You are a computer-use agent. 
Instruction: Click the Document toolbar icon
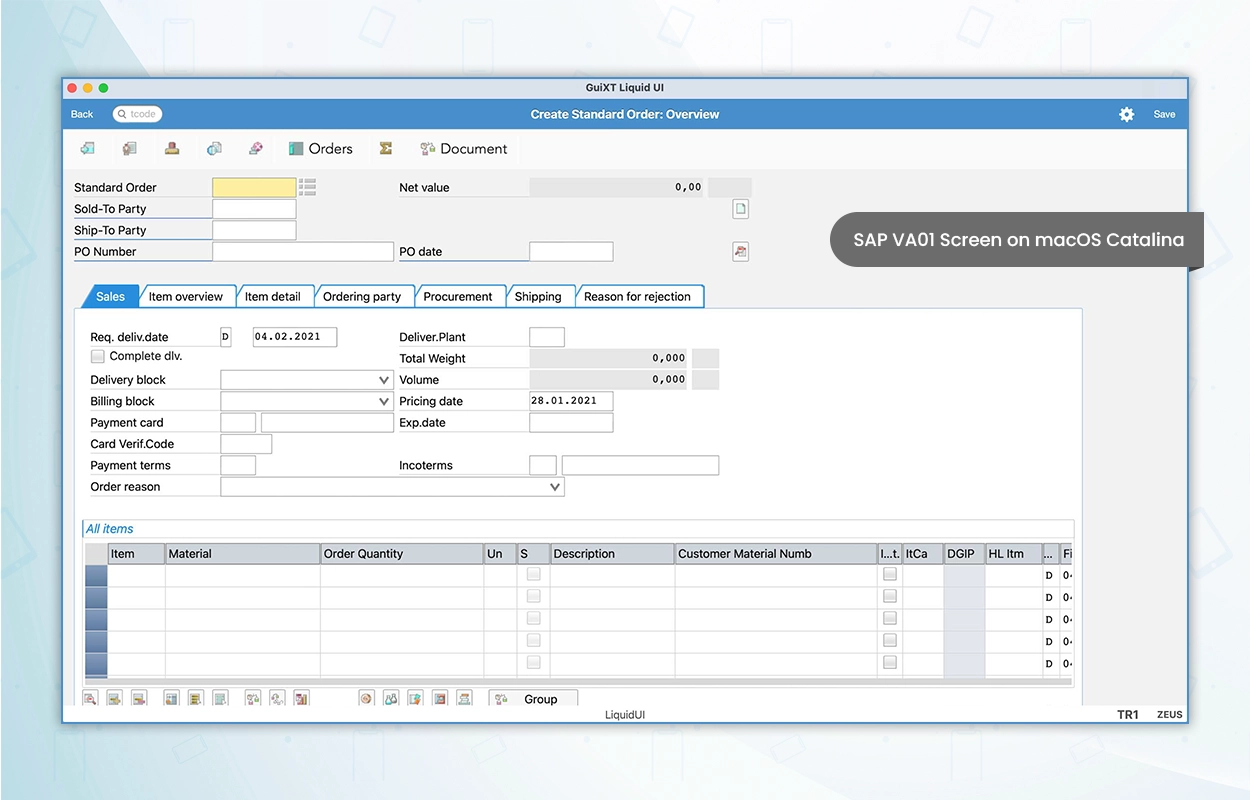pyautogui.click(x=427, y=148)
